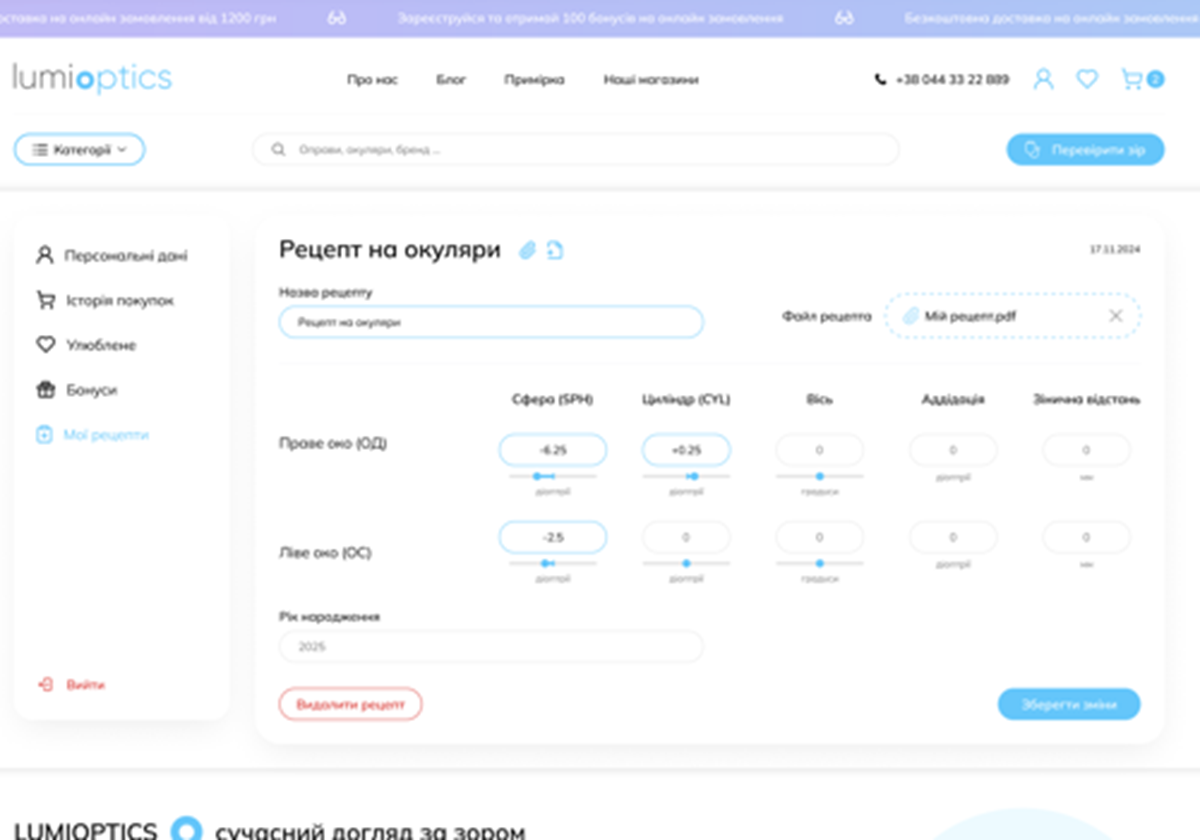The height and width of the screenshot is (840, 1200).
Task: Click Зберегти зміни button
Action: pyautogui.click(x=1069, y=704)
